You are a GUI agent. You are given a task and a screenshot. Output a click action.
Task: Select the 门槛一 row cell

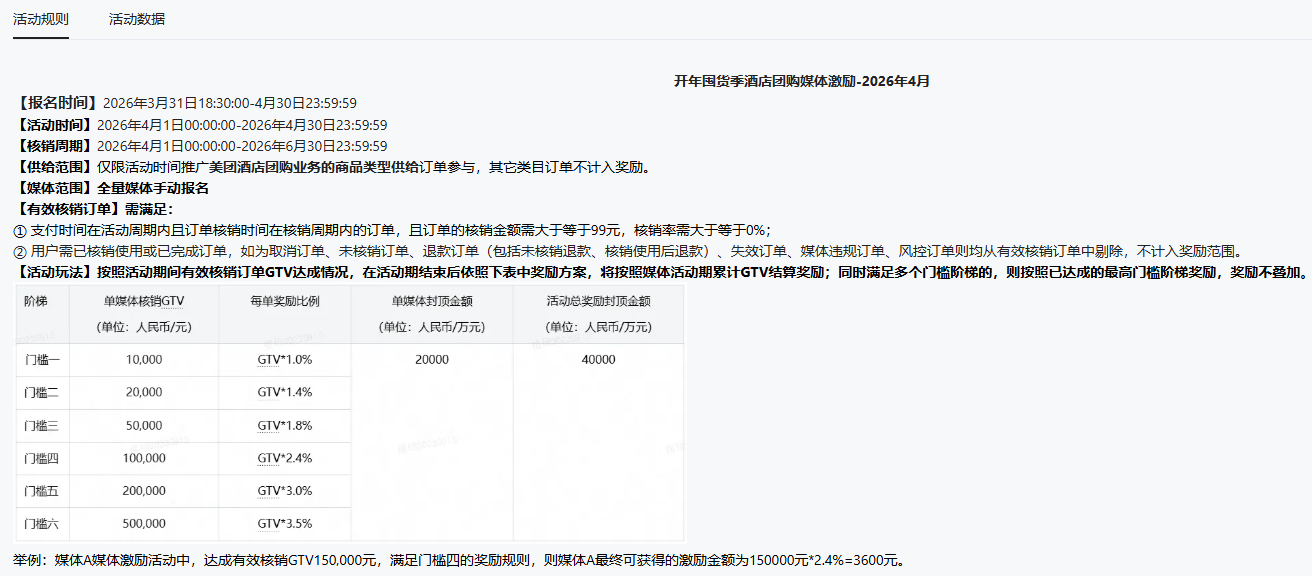pyautogui.click(x=42, y=360)
